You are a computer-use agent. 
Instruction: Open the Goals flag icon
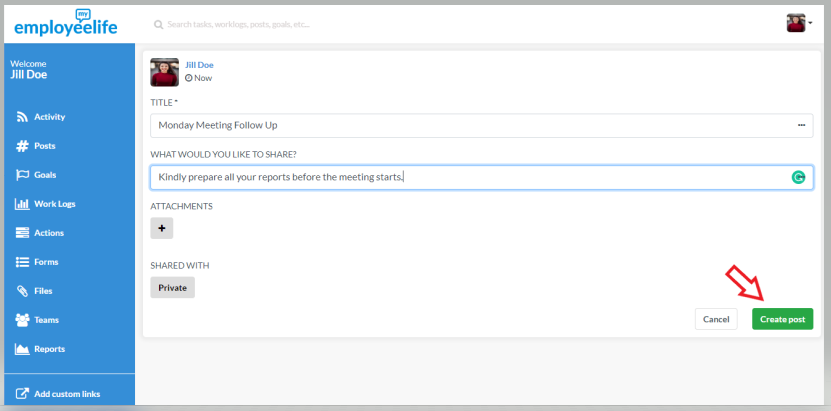click(22, 175)
